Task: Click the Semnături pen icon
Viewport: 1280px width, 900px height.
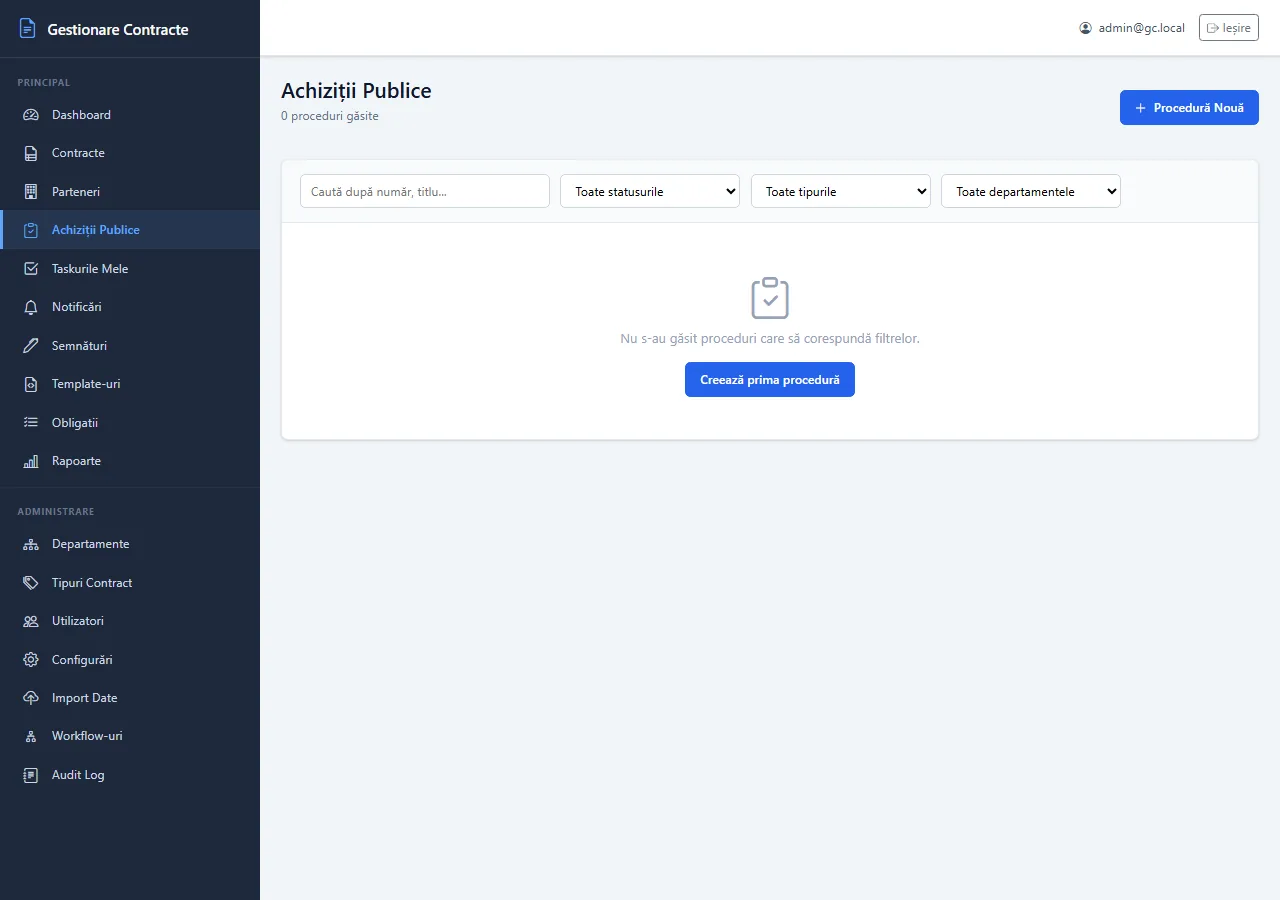Action: coord(31,345)
